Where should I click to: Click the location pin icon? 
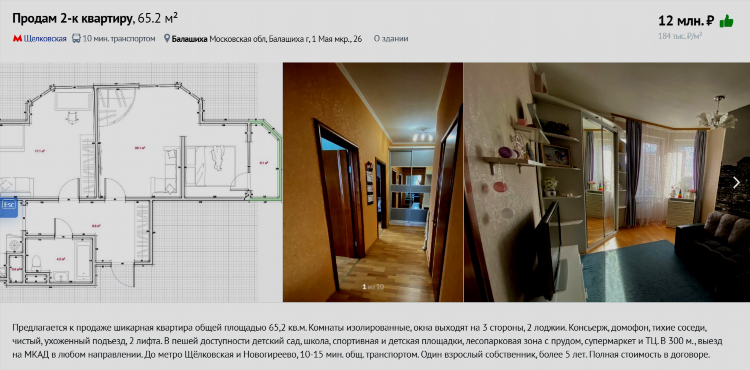point(167,38)
